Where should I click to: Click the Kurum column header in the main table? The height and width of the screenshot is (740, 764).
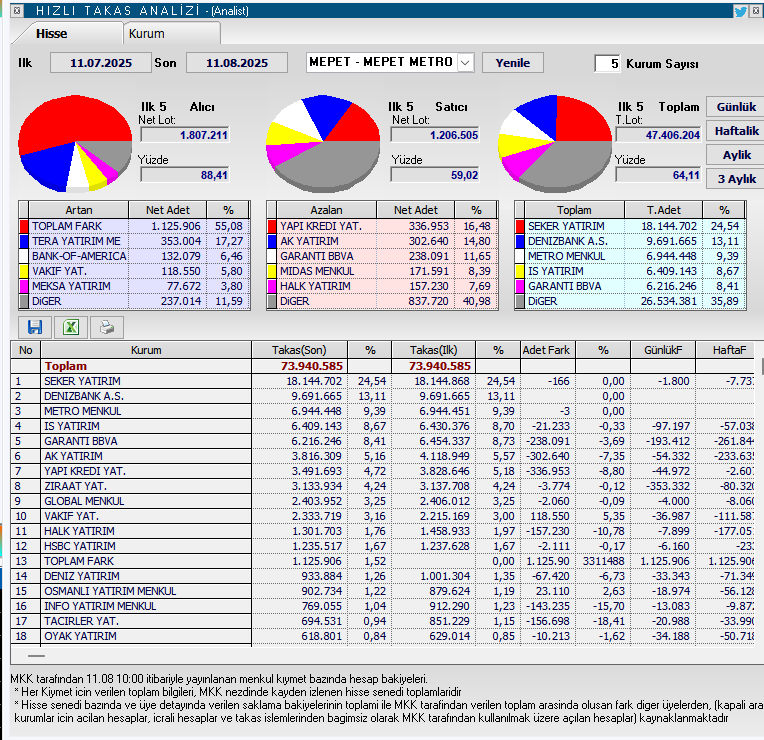[x=146, y=350]
